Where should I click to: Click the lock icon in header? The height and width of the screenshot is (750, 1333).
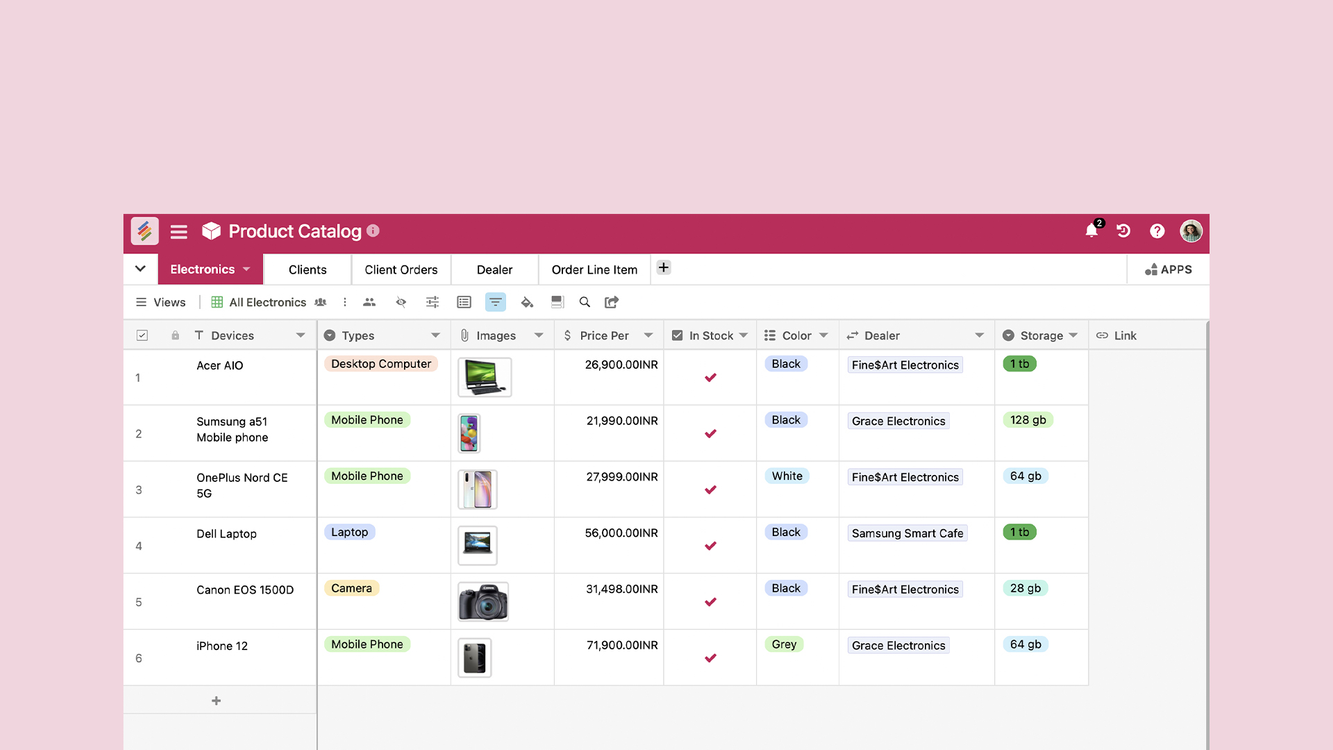click(x=175, y=336)
